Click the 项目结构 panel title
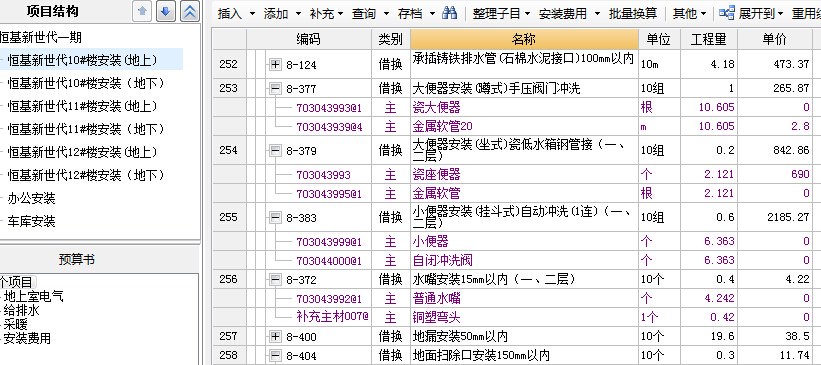This screenshot has height=365, width=821. pos(52,12)
